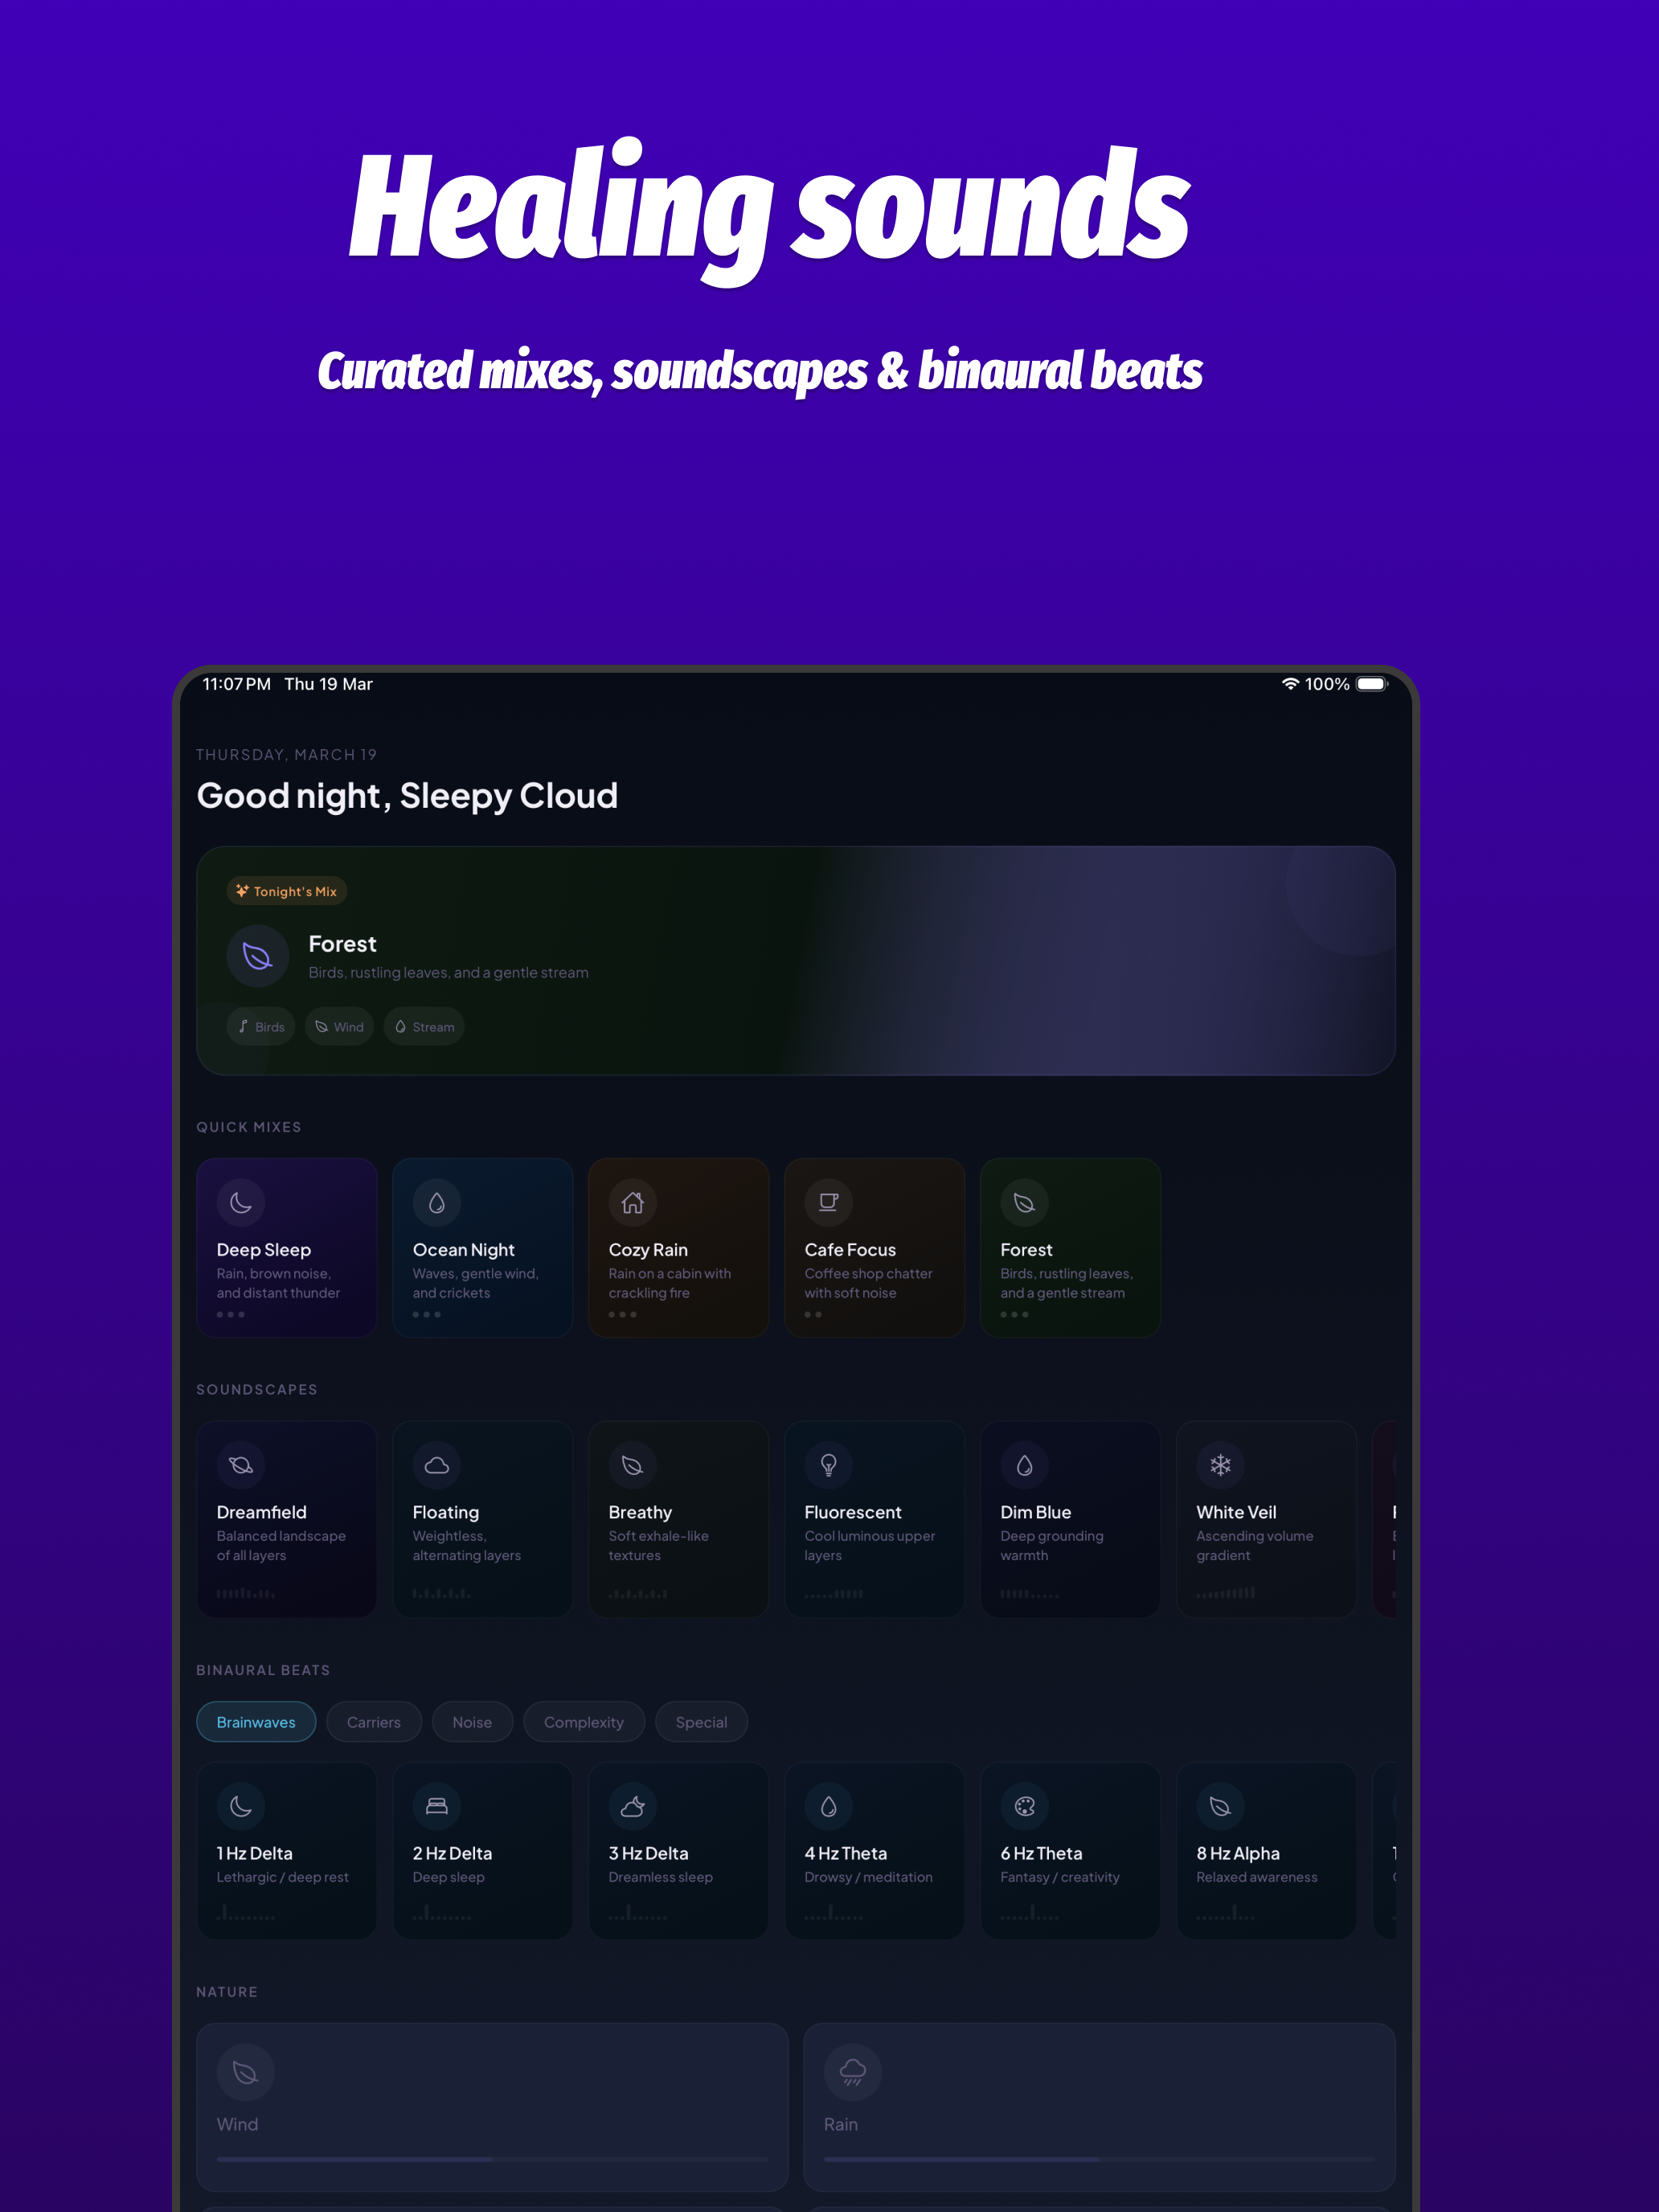
Task: Tap the leaf icon on Forest quick mix
Action: [x=1025, y=1202]
